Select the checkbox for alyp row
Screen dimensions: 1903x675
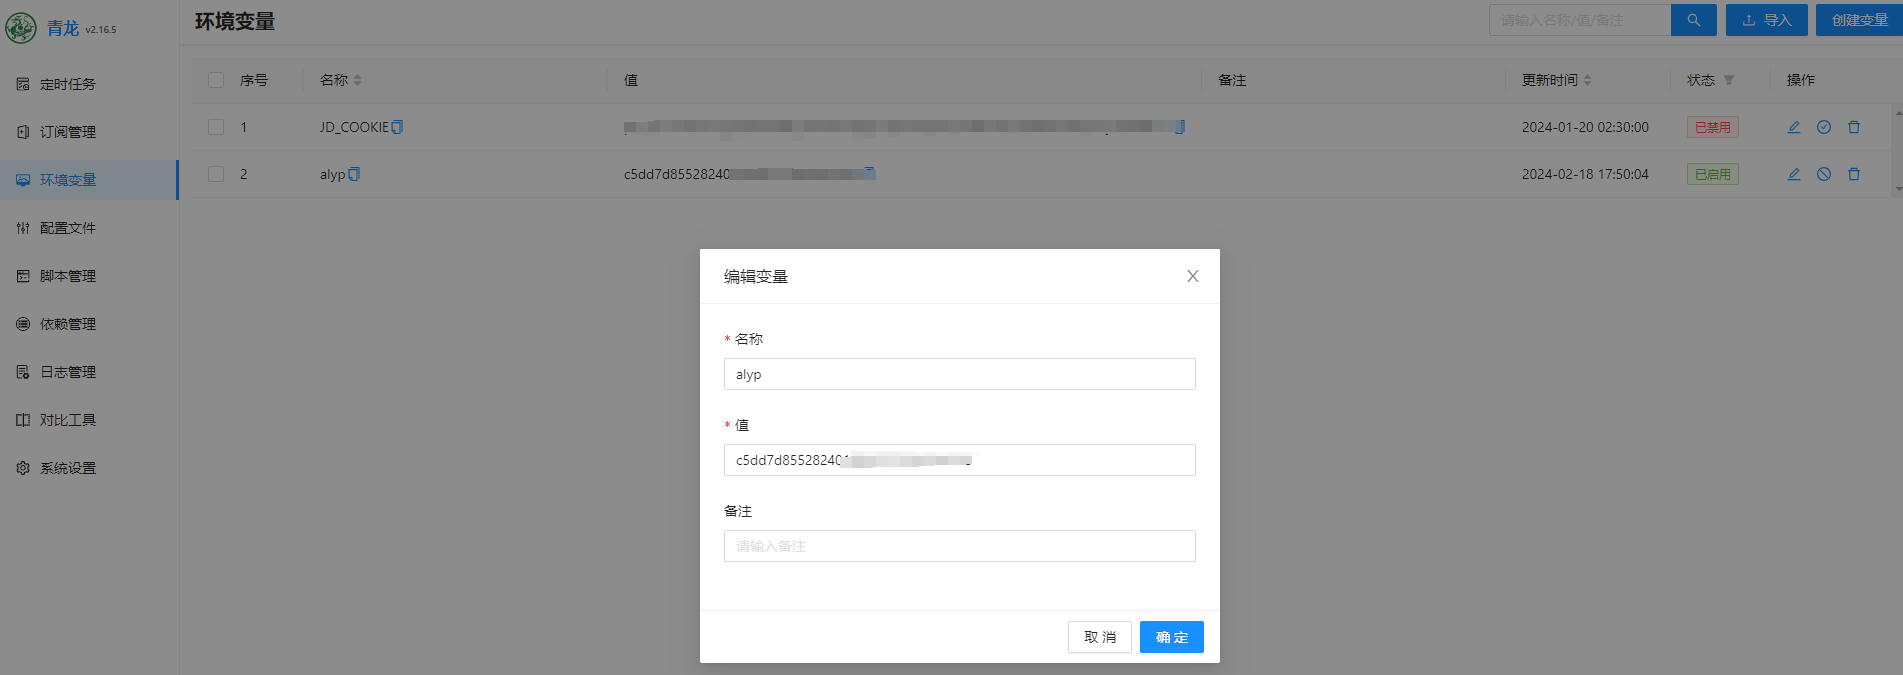click(x=216, y=174)
